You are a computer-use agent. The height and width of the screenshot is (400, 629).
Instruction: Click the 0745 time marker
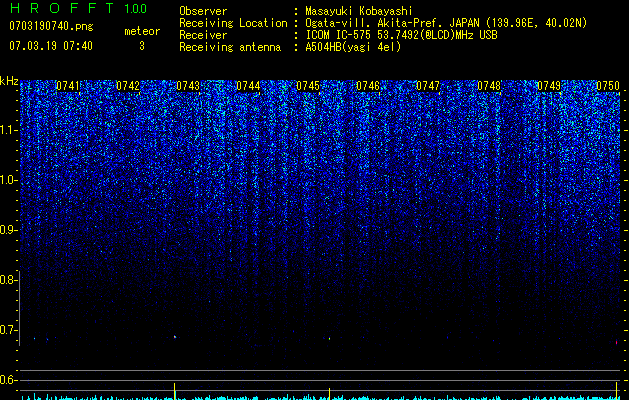(308, 86)
